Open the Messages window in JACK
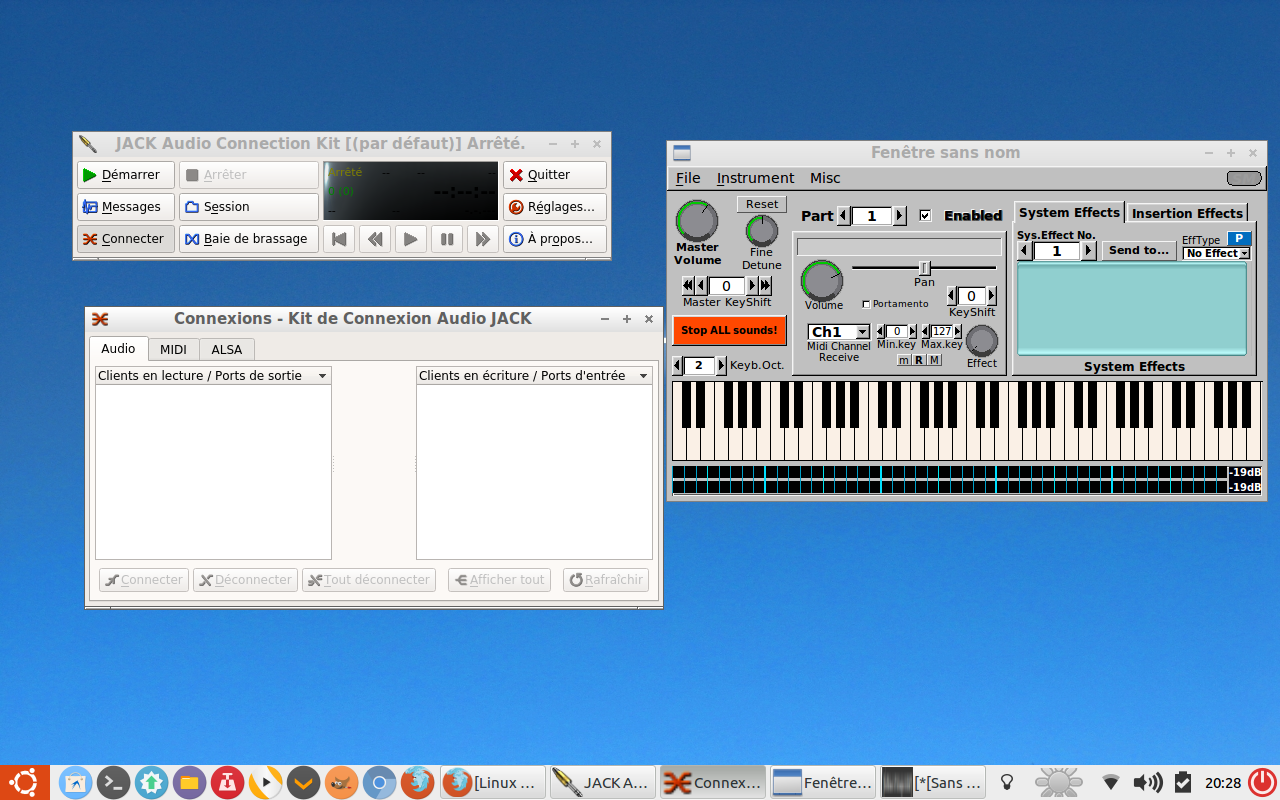Screen dimensions: 1280x800 coord(126,207)
